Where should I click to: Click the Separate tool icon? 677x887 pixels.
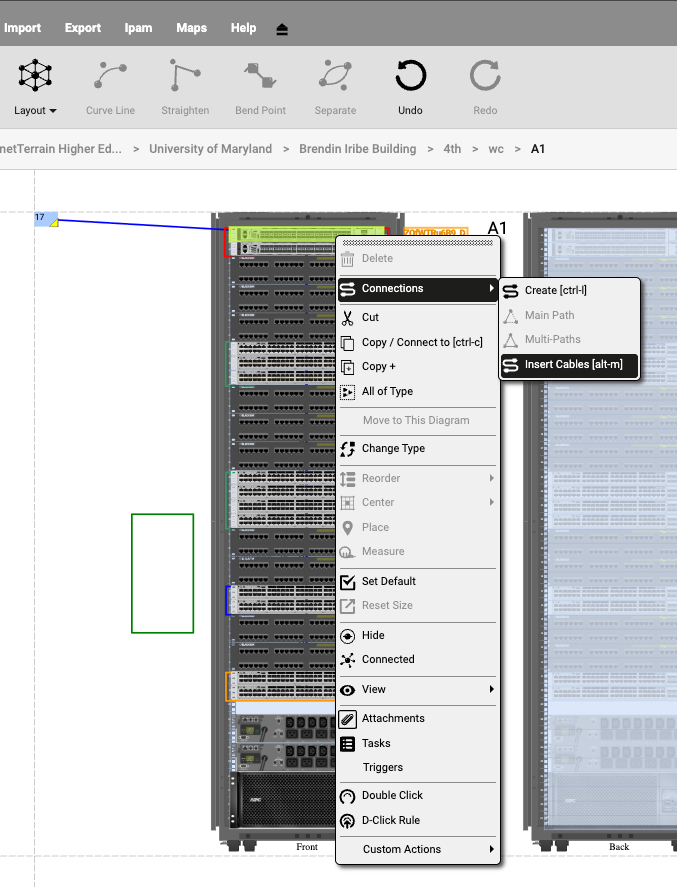pos(335,75)
